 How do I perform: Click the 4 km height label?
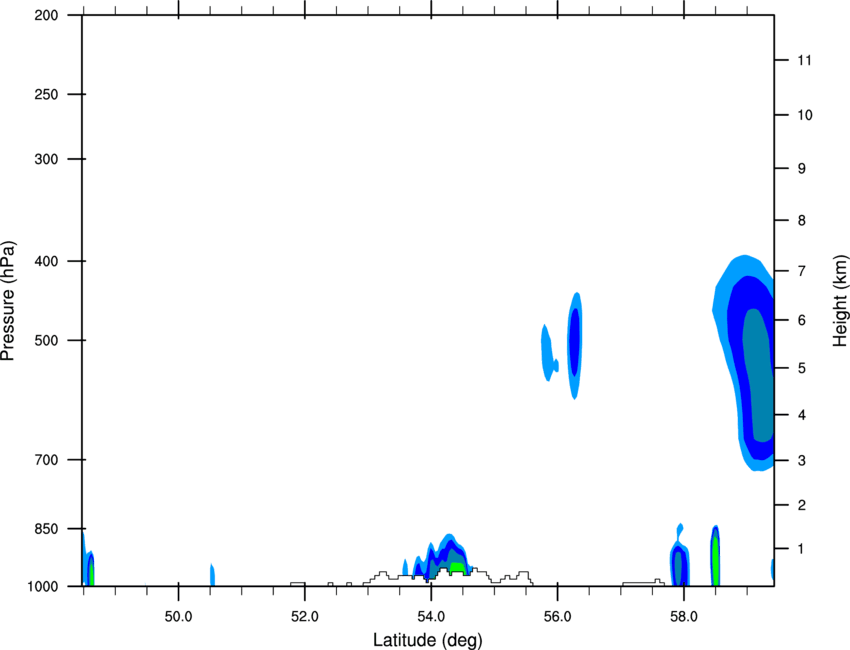click(x=802, y=415)
